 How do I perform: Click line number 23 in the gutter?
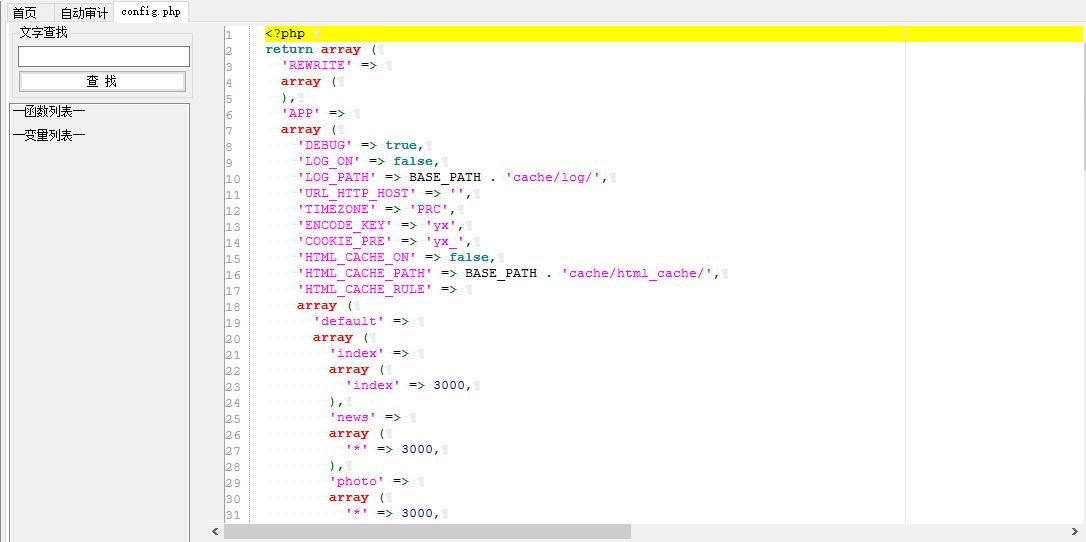(x=232, y=387)
